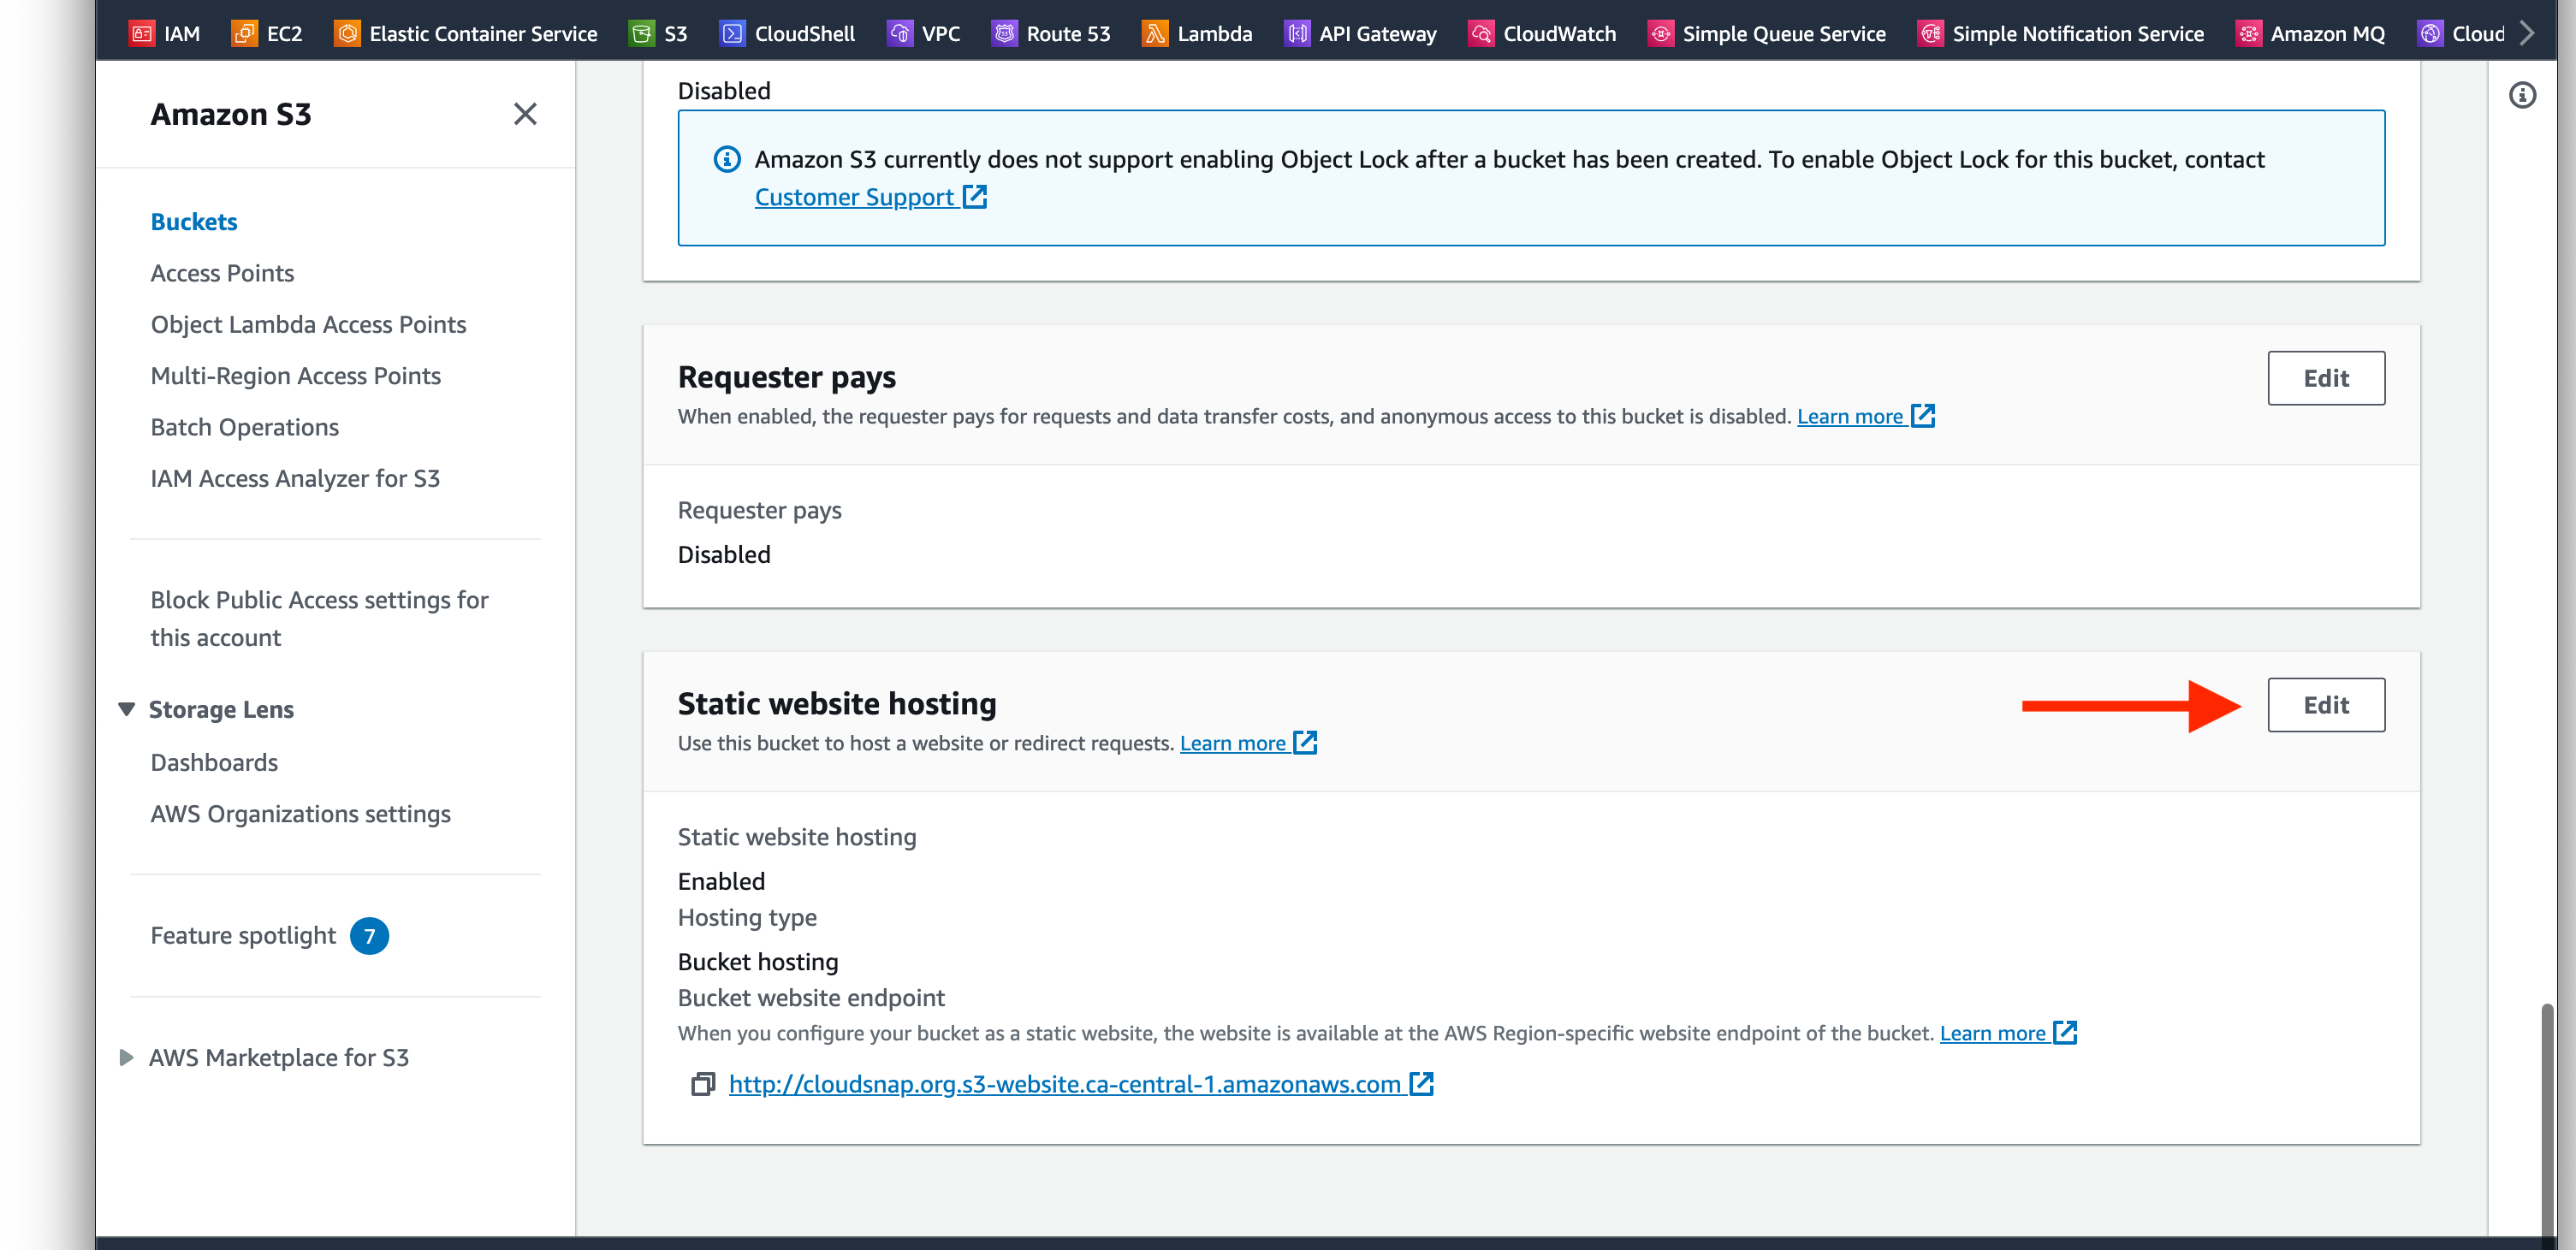Open Elastic Container Service shortcut icon
2576x1250 pixels.
(x=347, y=33)
